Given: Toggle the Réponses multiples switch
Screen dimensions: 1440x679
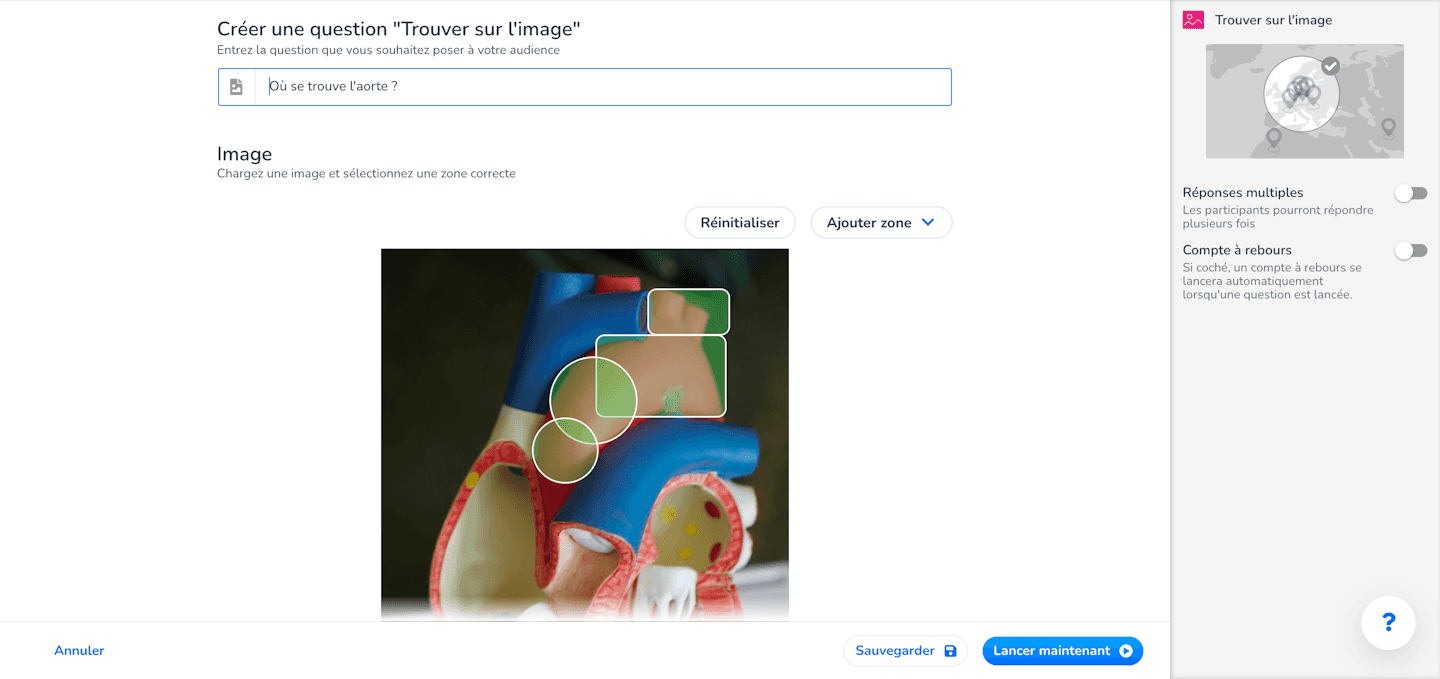Looking at the screenshot, I should click(1411, 193).
